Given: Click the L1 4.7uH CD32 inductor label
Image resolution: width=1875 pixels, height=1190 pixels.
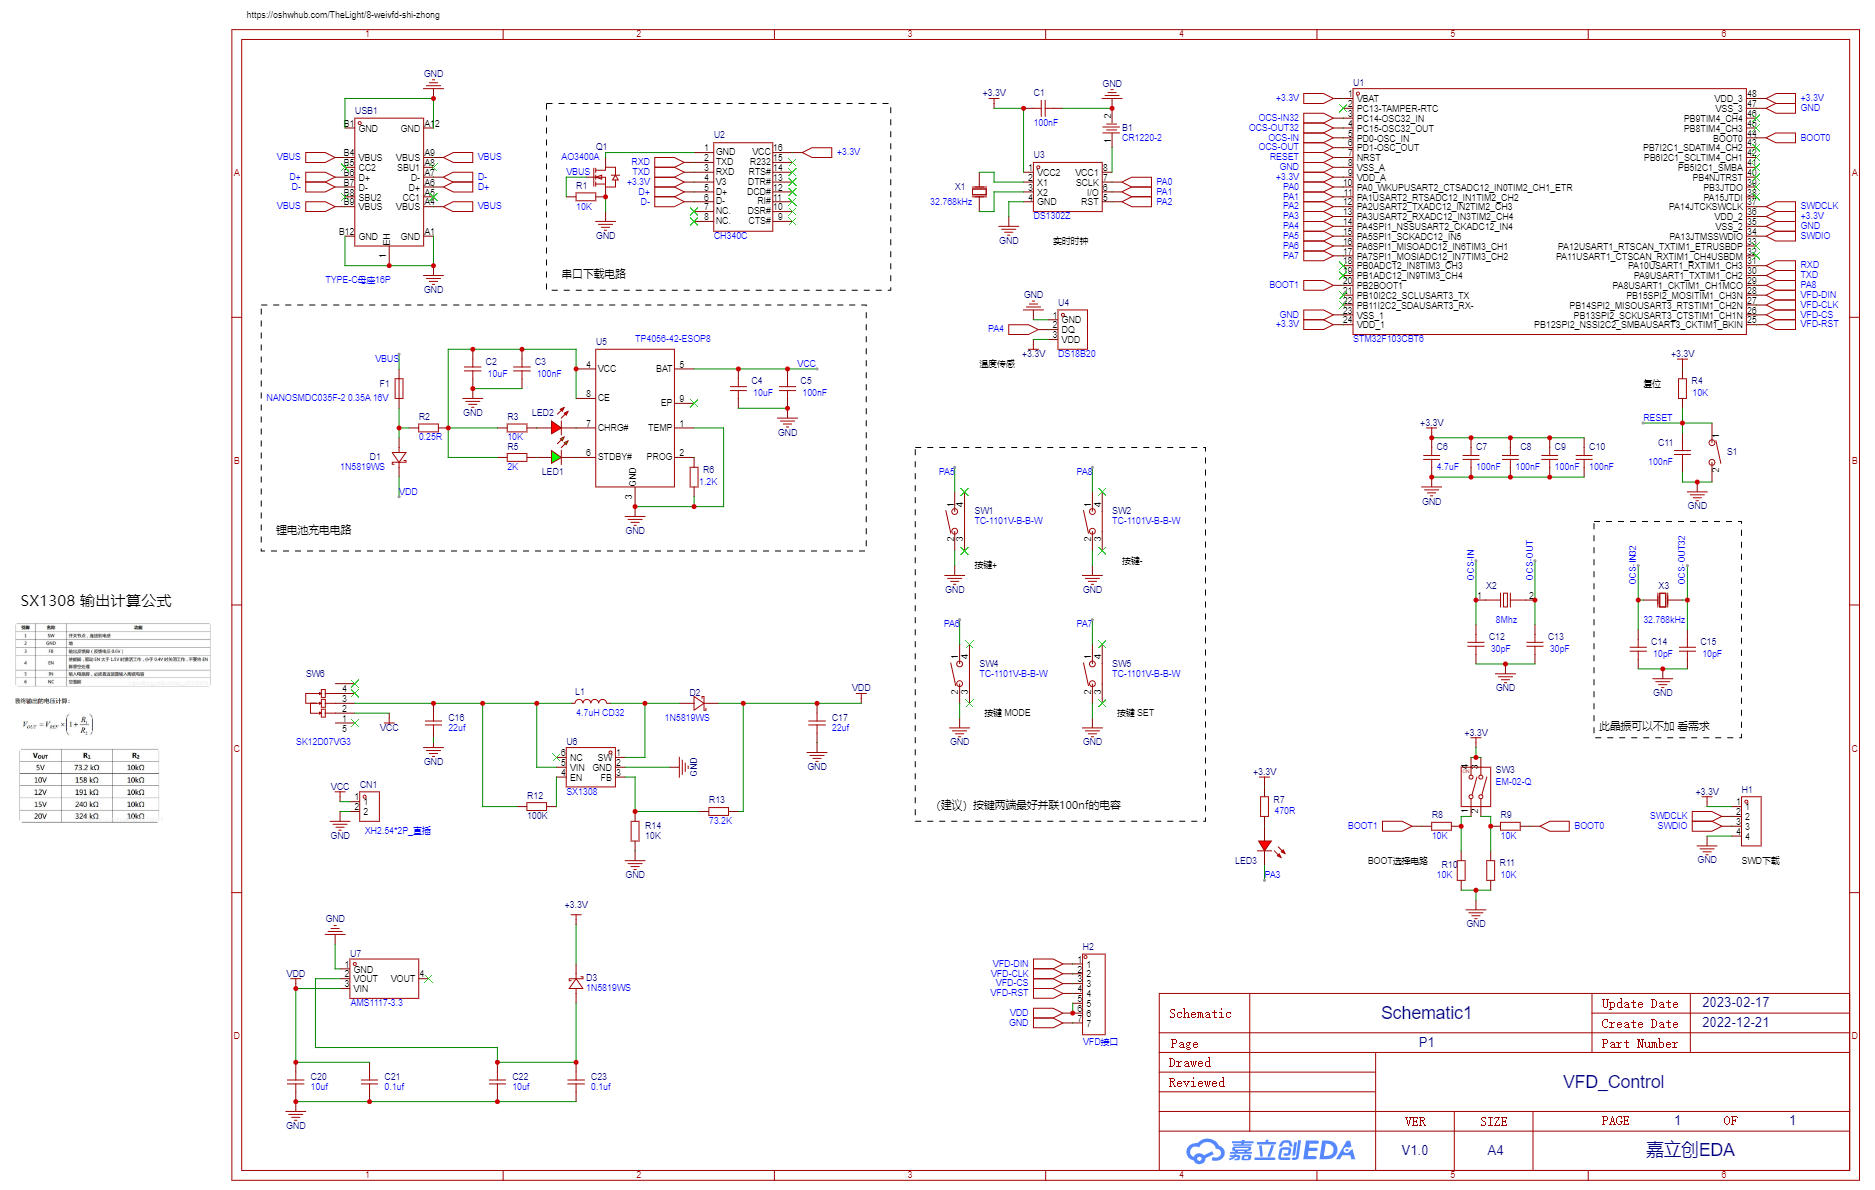Looking at the screenshot, I should 600,713.
